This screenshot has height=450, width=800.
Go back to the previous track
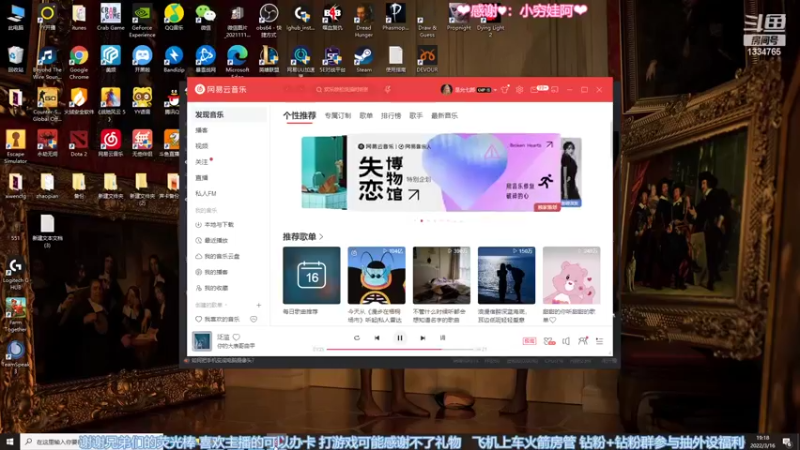[x=377, y=338]
